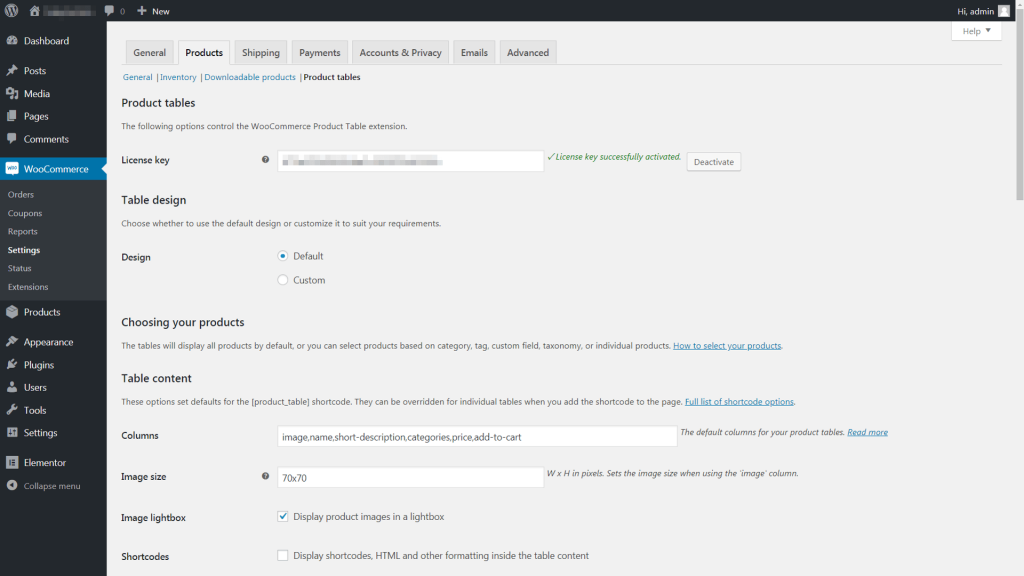Expand the Help dropdown panel

coord(976,32)
